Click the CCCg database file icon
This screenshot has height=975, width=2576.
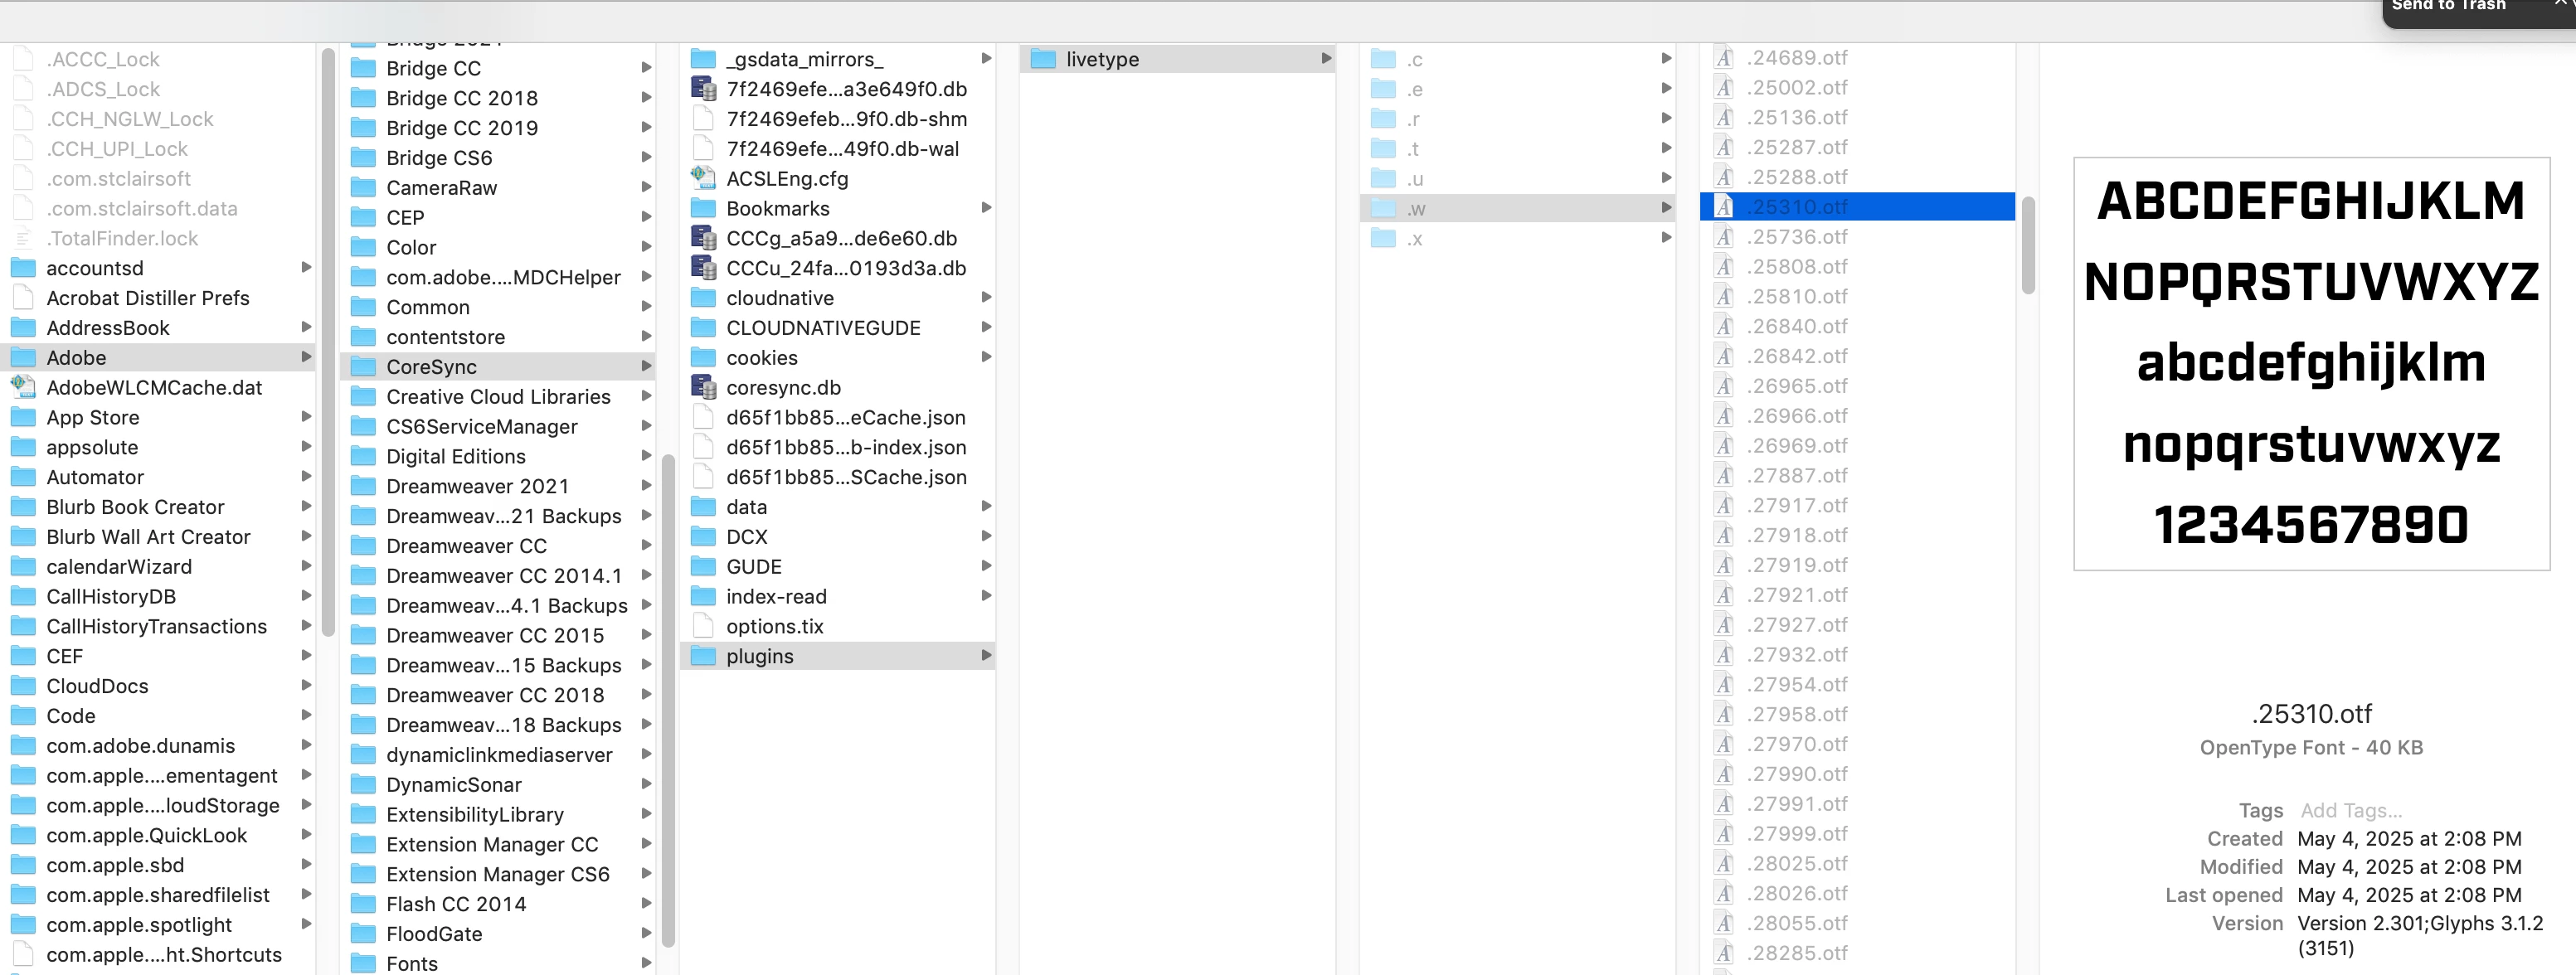point(703,238)
